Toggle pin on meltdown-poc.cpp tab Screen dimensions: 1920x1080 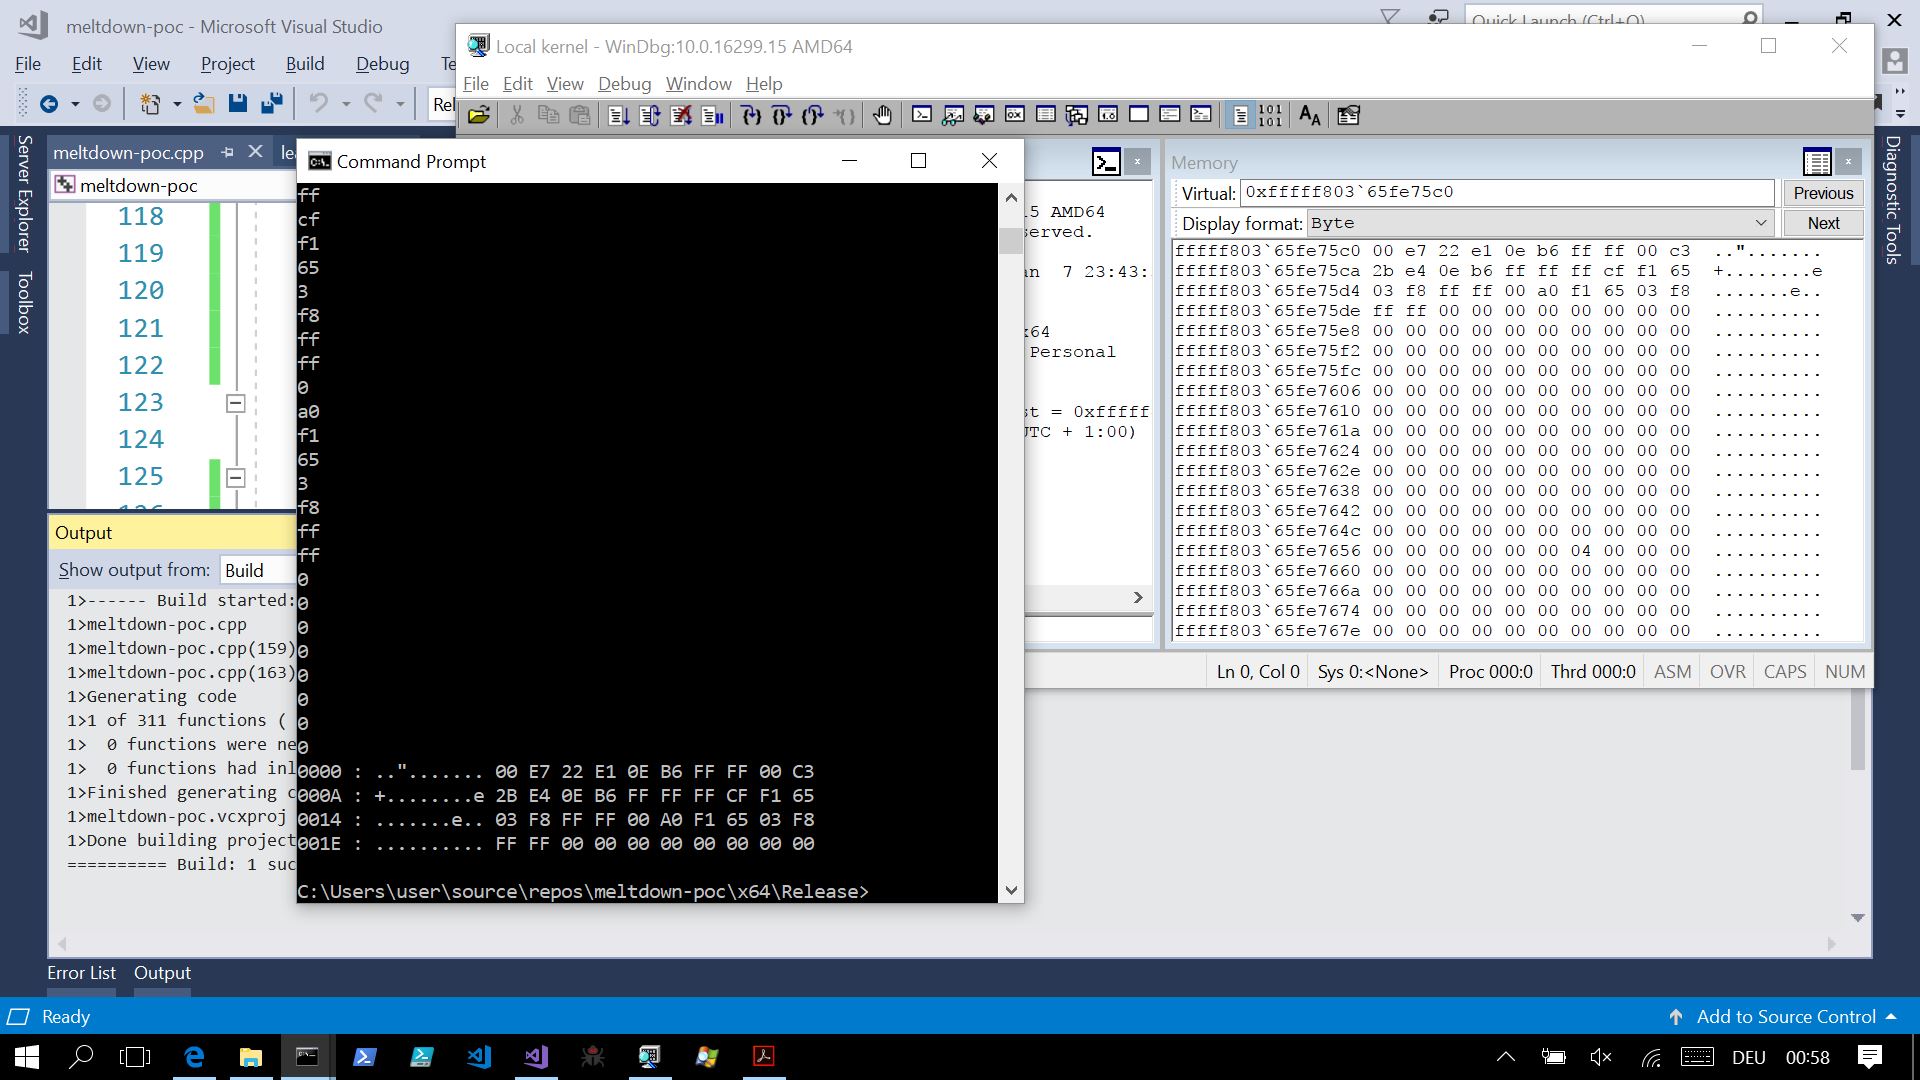[228, 152]
